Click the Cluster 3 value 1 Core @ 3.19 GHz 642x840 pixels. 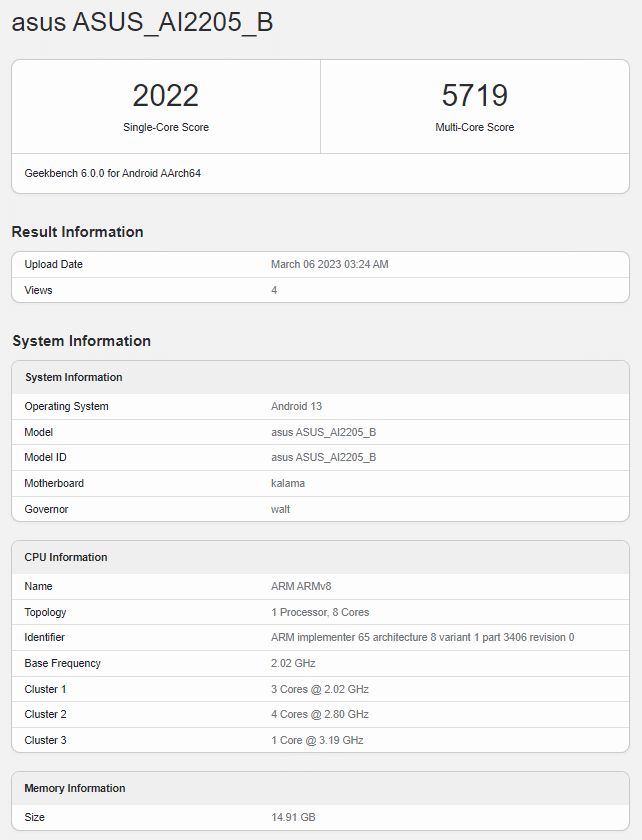317,740
